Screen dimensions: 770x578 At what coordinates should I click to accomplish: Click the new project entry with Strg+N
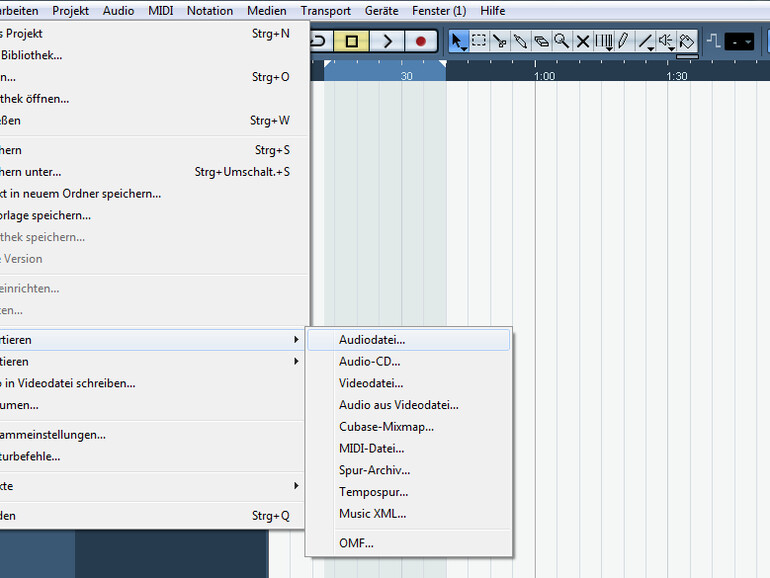pos(152,33)
